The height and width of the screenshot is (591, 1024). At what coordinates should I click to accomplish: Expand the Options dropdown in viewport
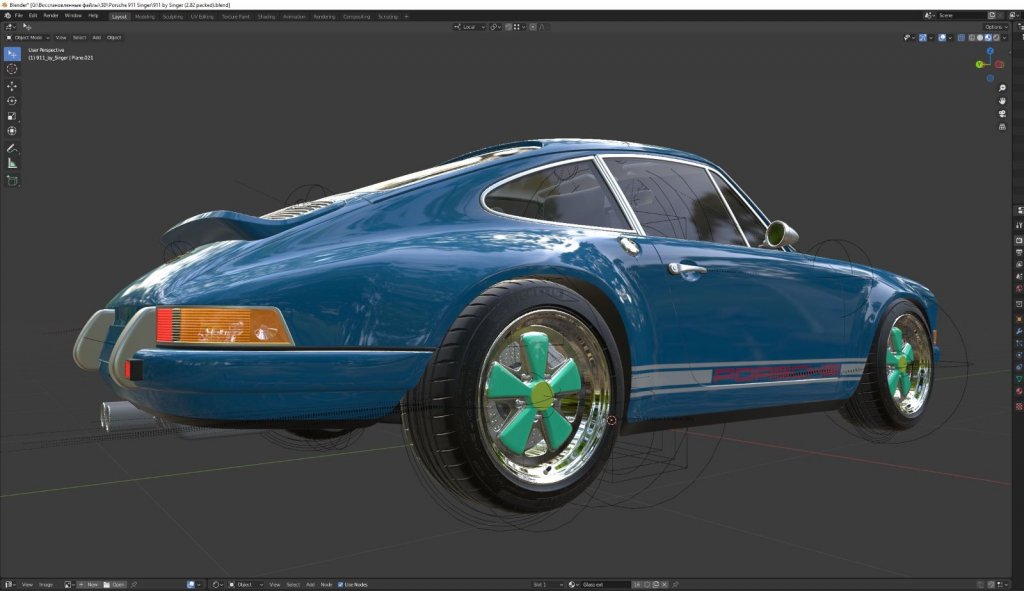996,27
